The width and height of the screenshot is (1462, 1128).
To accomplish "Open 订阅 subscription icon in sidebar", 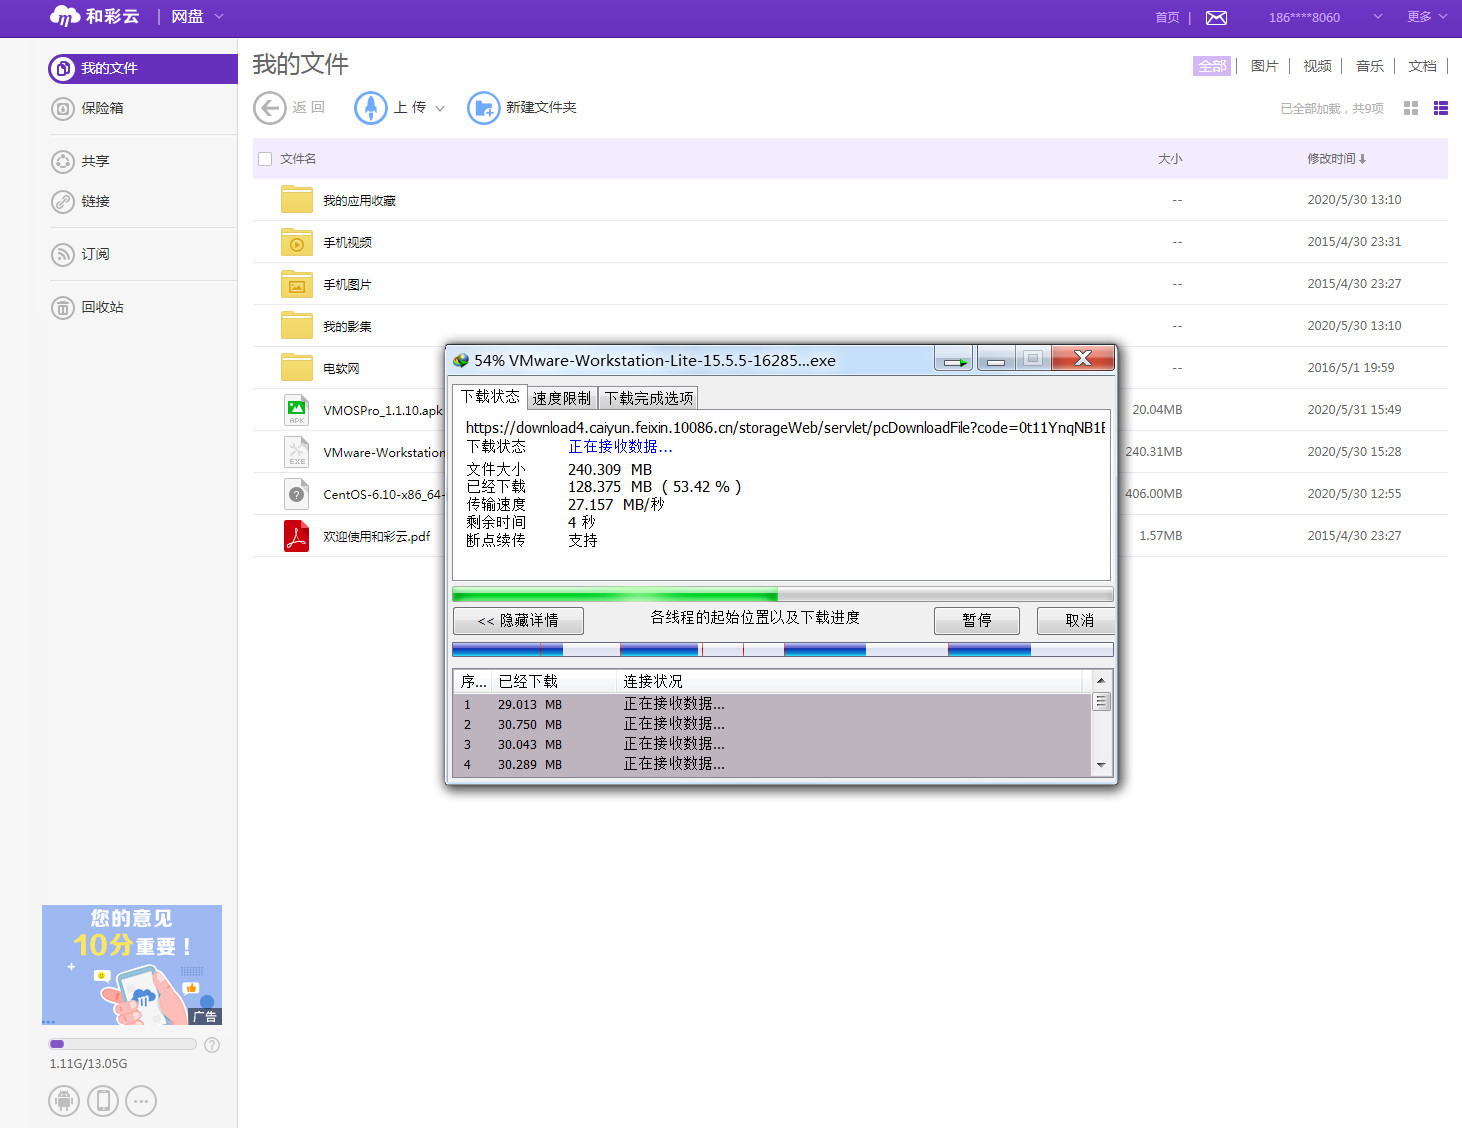I will click(63, 255).
